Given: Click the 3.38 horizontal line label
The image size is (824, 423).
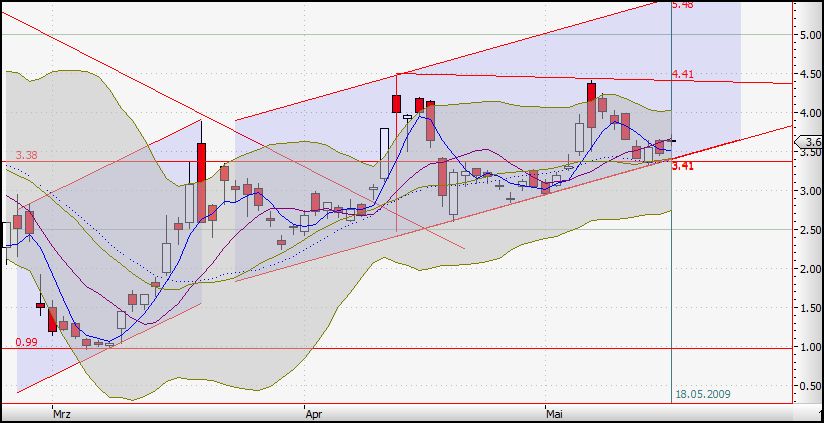Looking at the screenshot, I should (x=26, y=155).
